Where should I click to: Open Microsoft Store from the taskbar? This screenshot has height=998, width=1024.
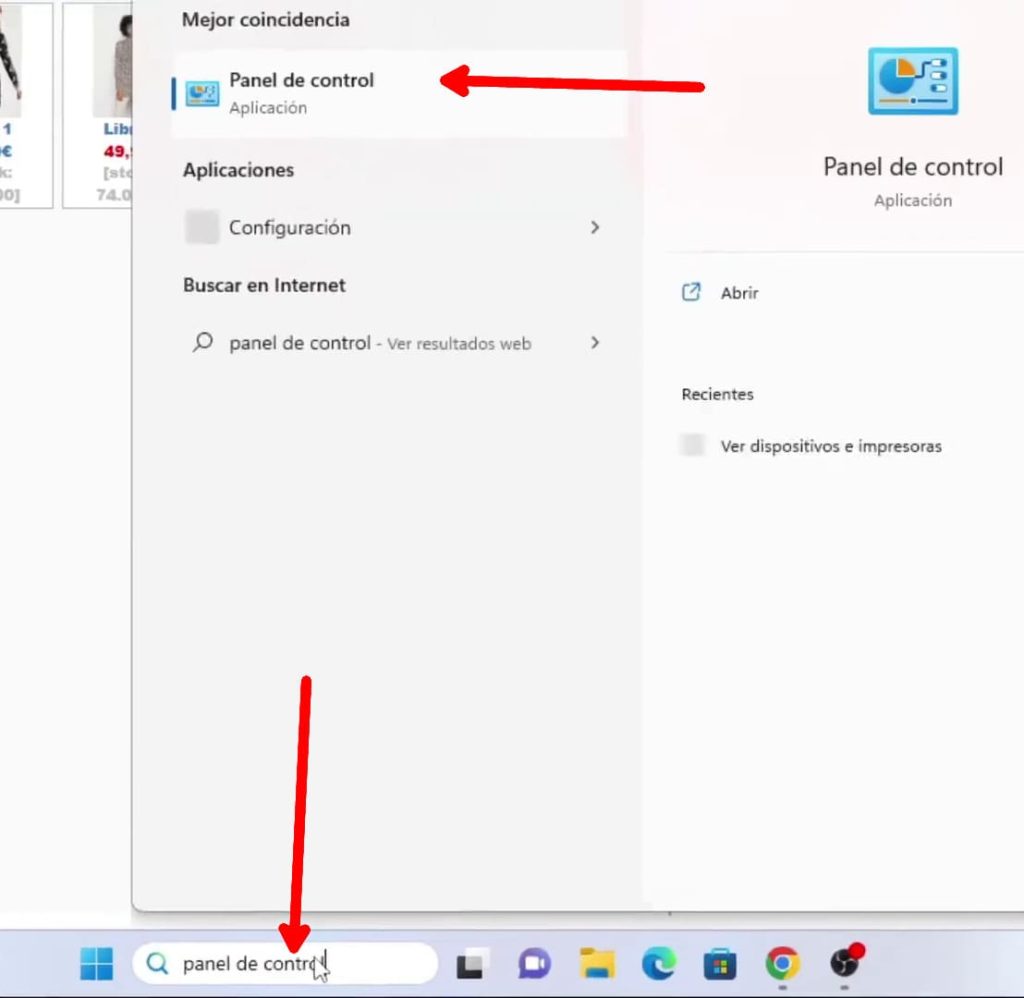(720, 964)
